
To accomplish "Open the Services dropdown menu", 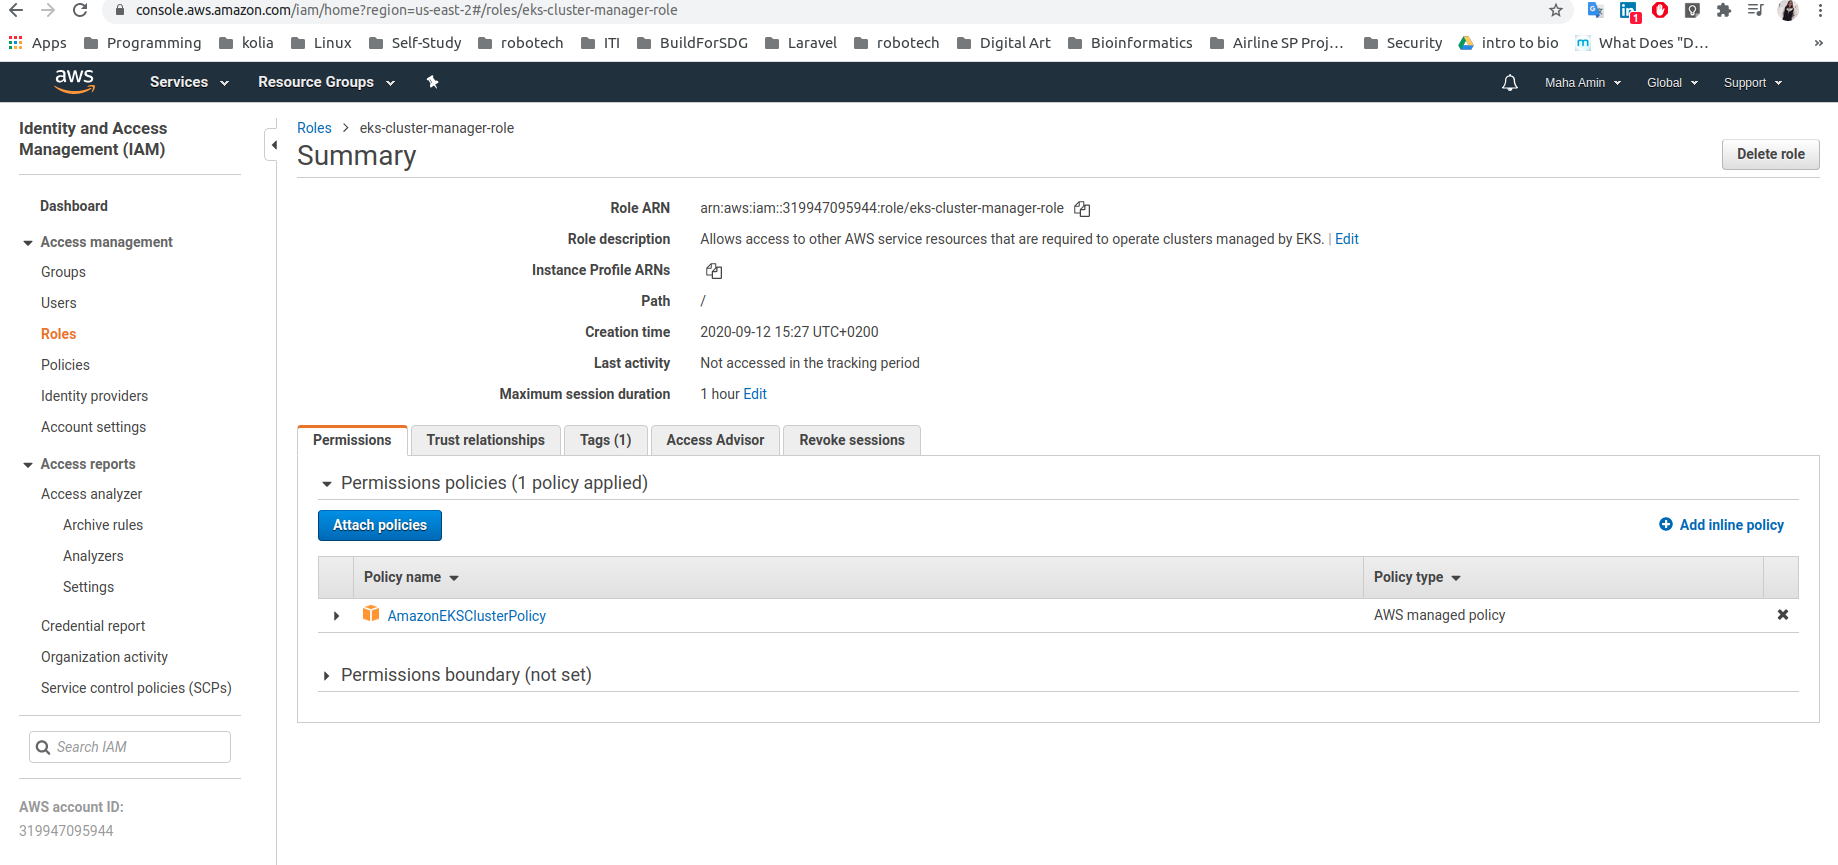I will click(189, 82).
